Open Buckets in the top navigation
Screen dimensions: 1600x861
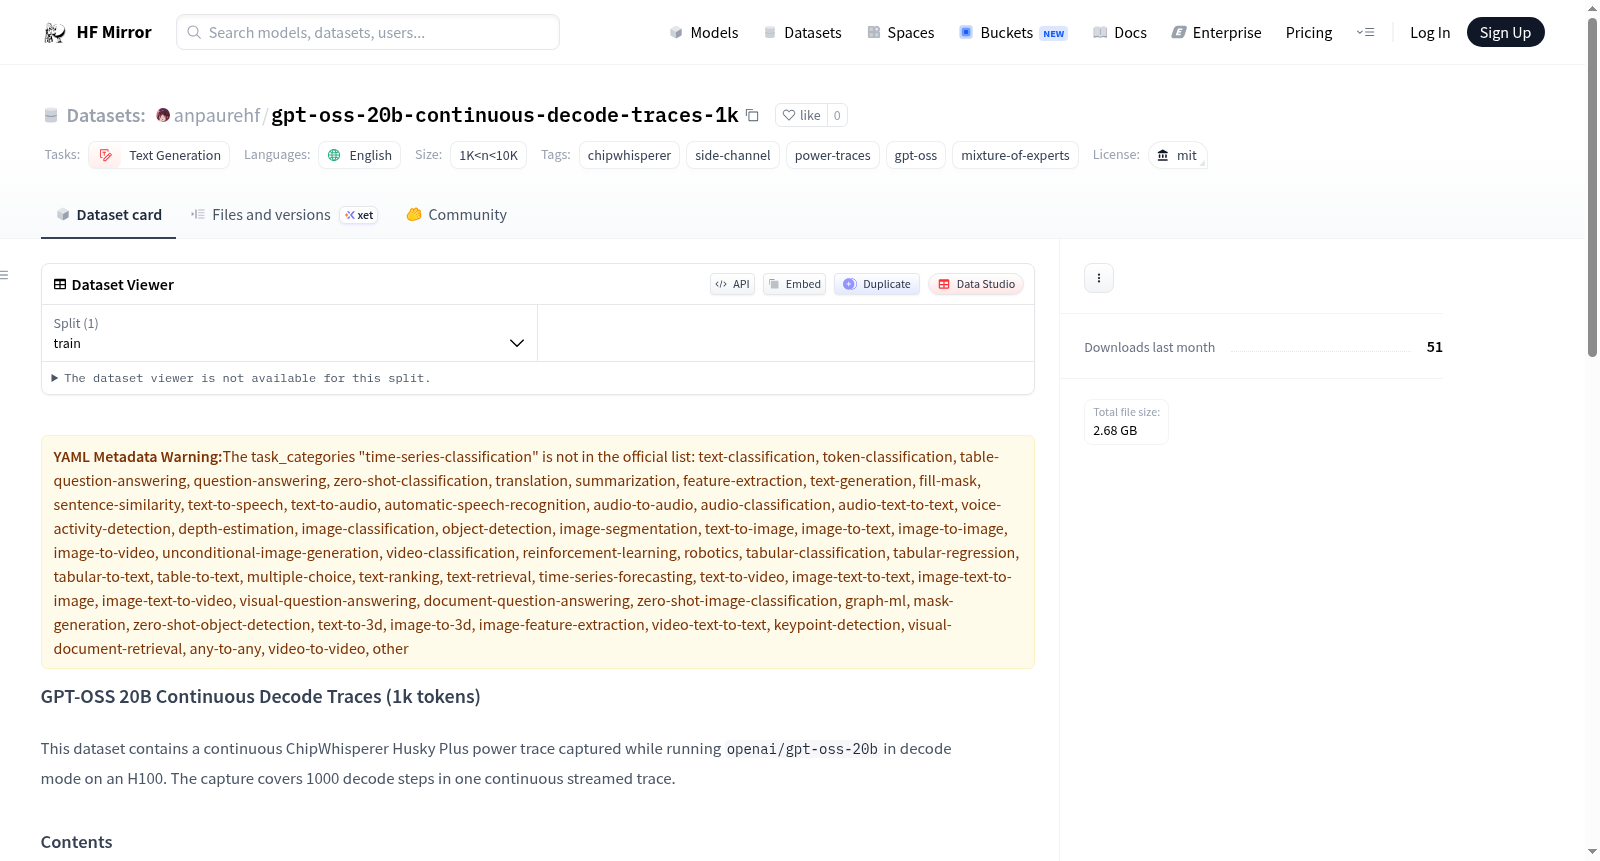pyautogui.click(x=1013, y=33)
